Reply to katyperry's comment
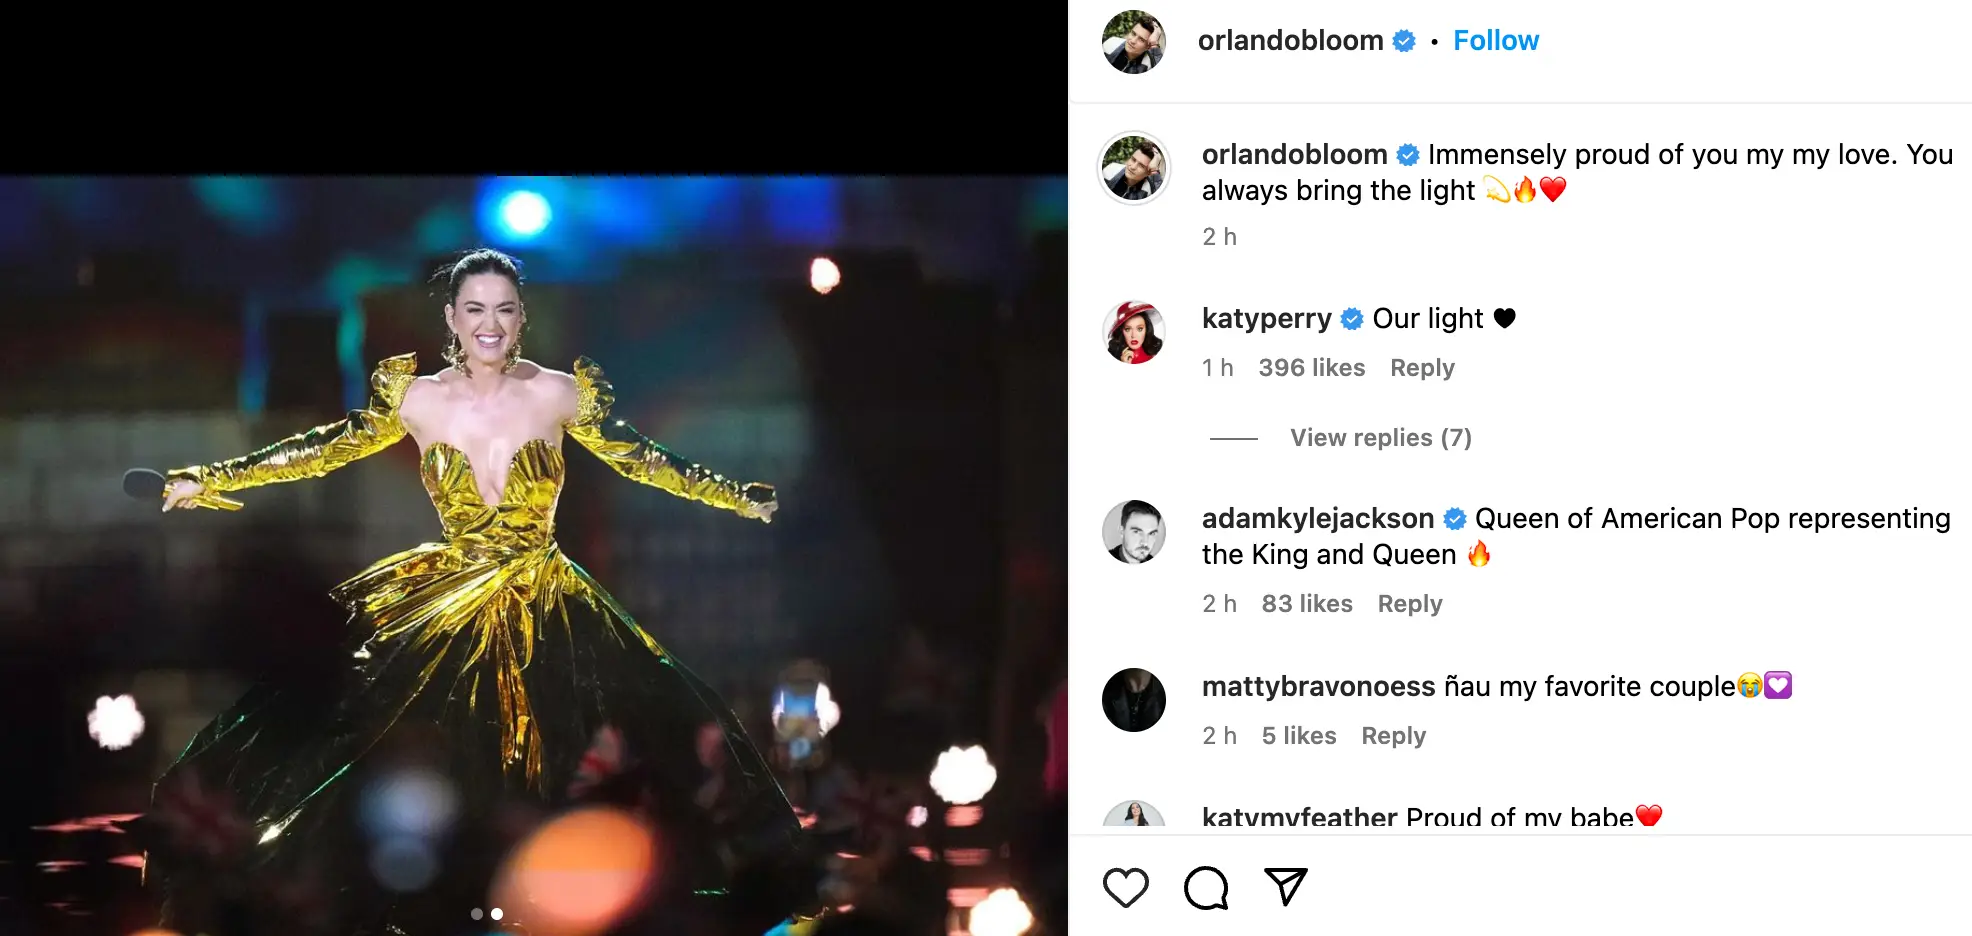This screenshot has height=936, width=1972. pos(1422,368)
